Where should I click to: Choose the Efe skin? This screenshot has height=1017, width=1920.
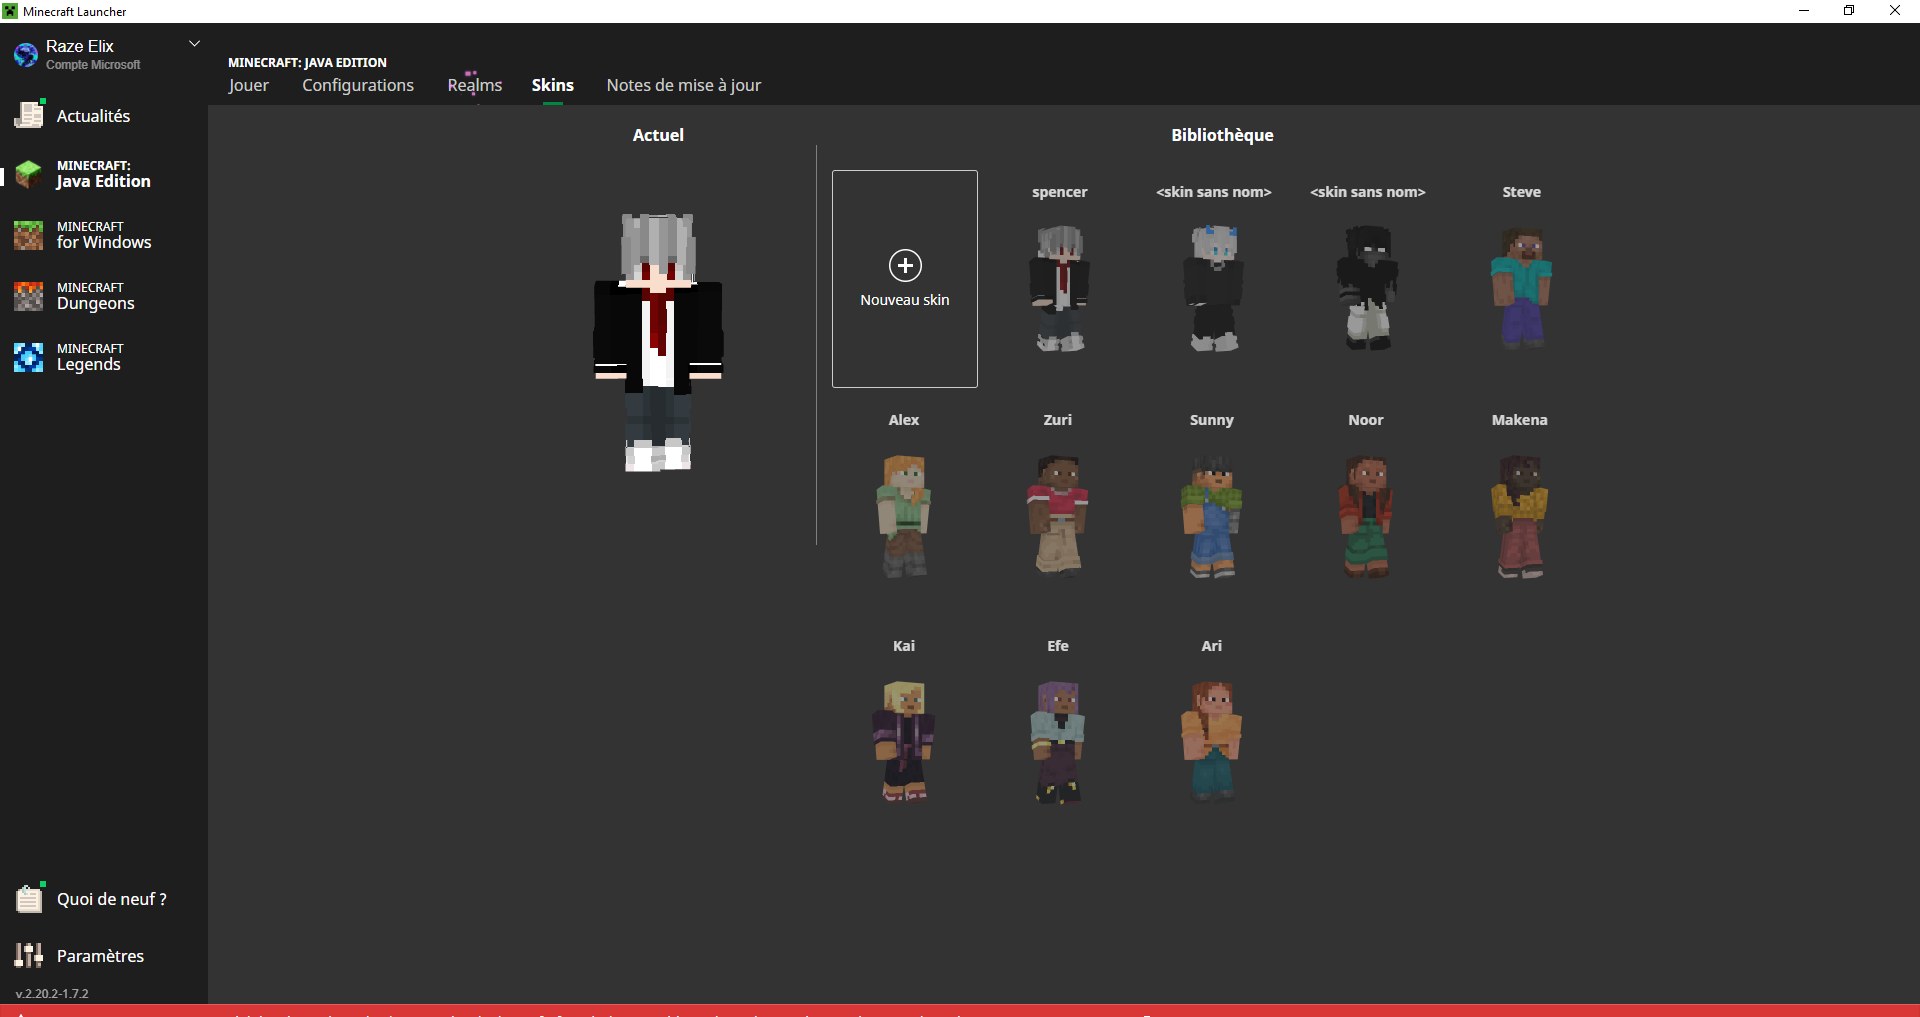click(1058, 742)
